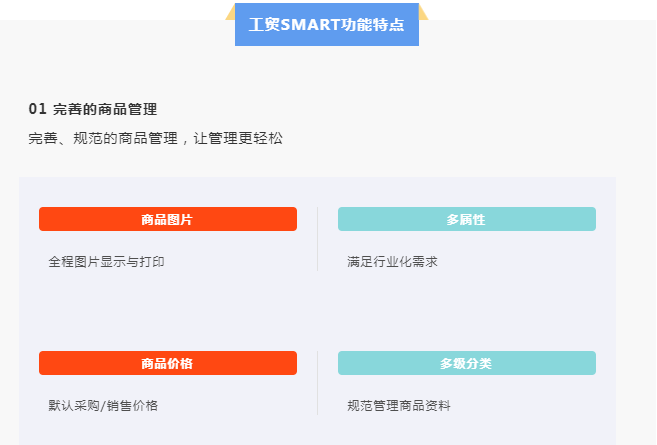Open the 商品价格 orange label
This screenshot has height=445, width=657.
(168, 363)
